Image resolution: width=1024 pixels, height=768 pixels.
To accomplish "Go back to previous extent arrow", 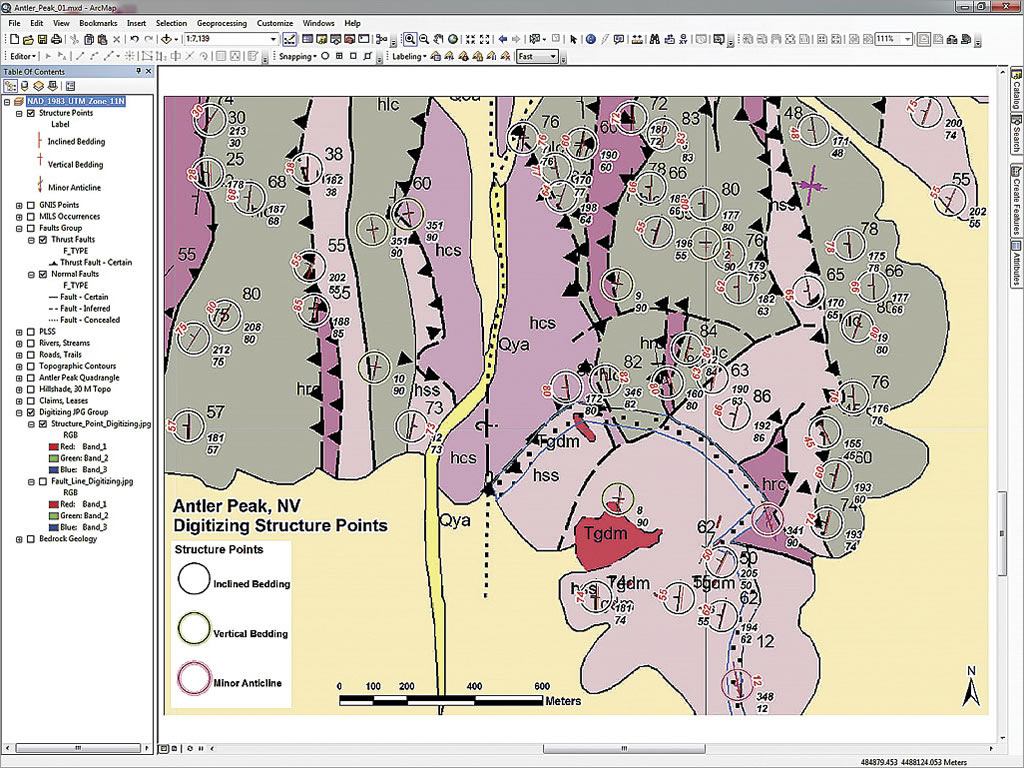I will tap(502, 40).
